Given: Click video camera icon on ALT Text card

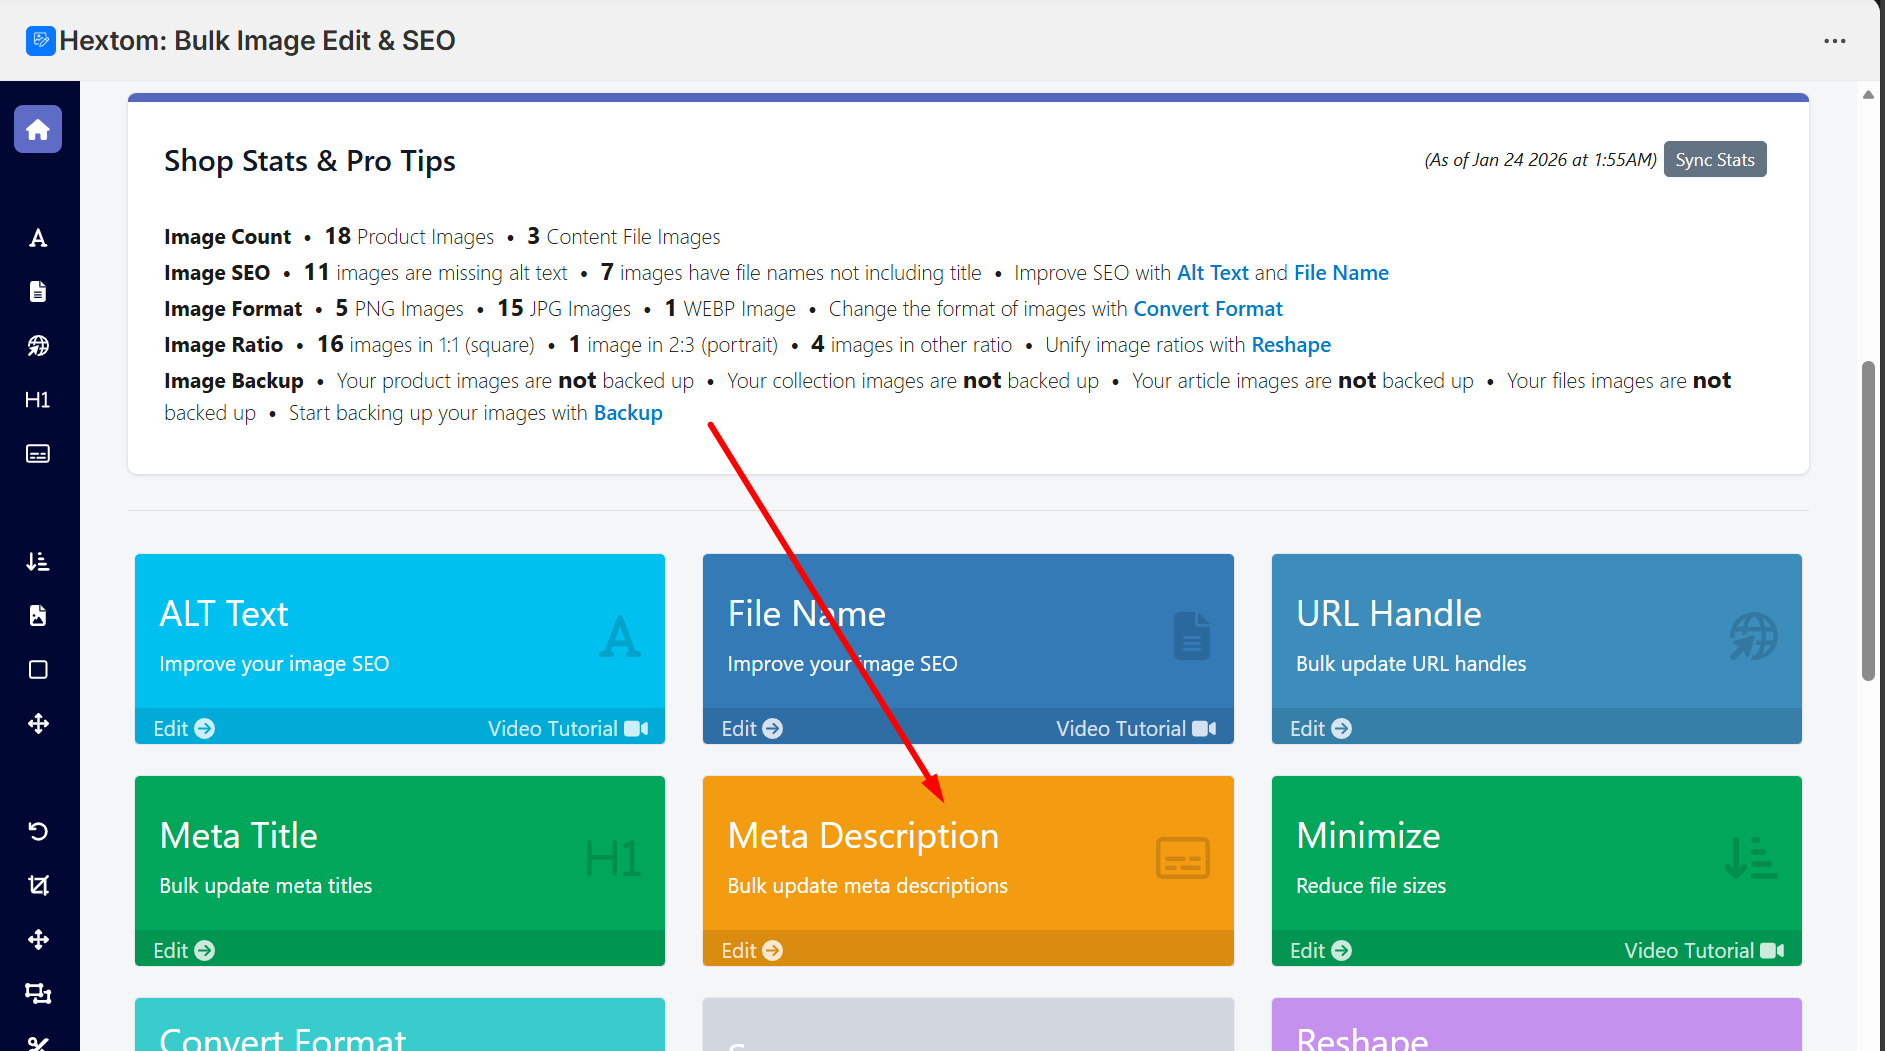Looking at the screenshot, I should tap(636, 729).
